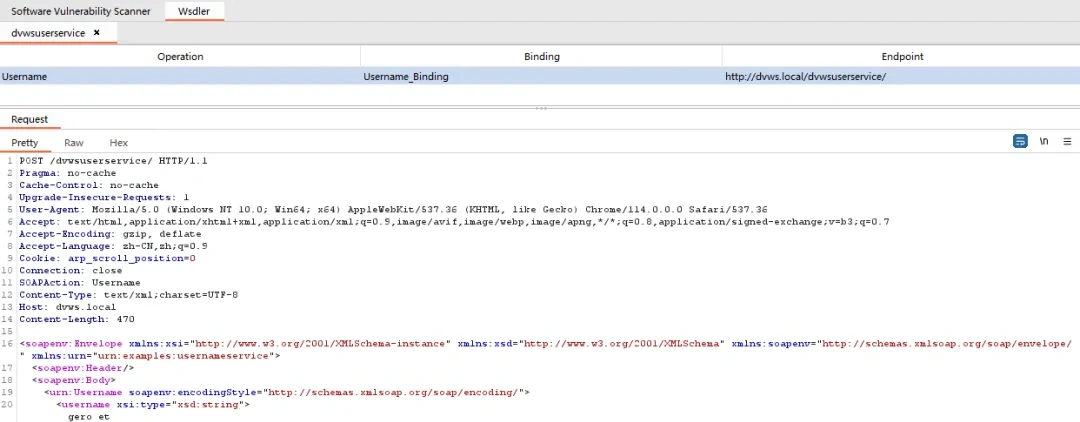This screenshot has height=422, width=1080.
Task: Click the Pragma: no-cache header line
Action: tap(68, 173)
